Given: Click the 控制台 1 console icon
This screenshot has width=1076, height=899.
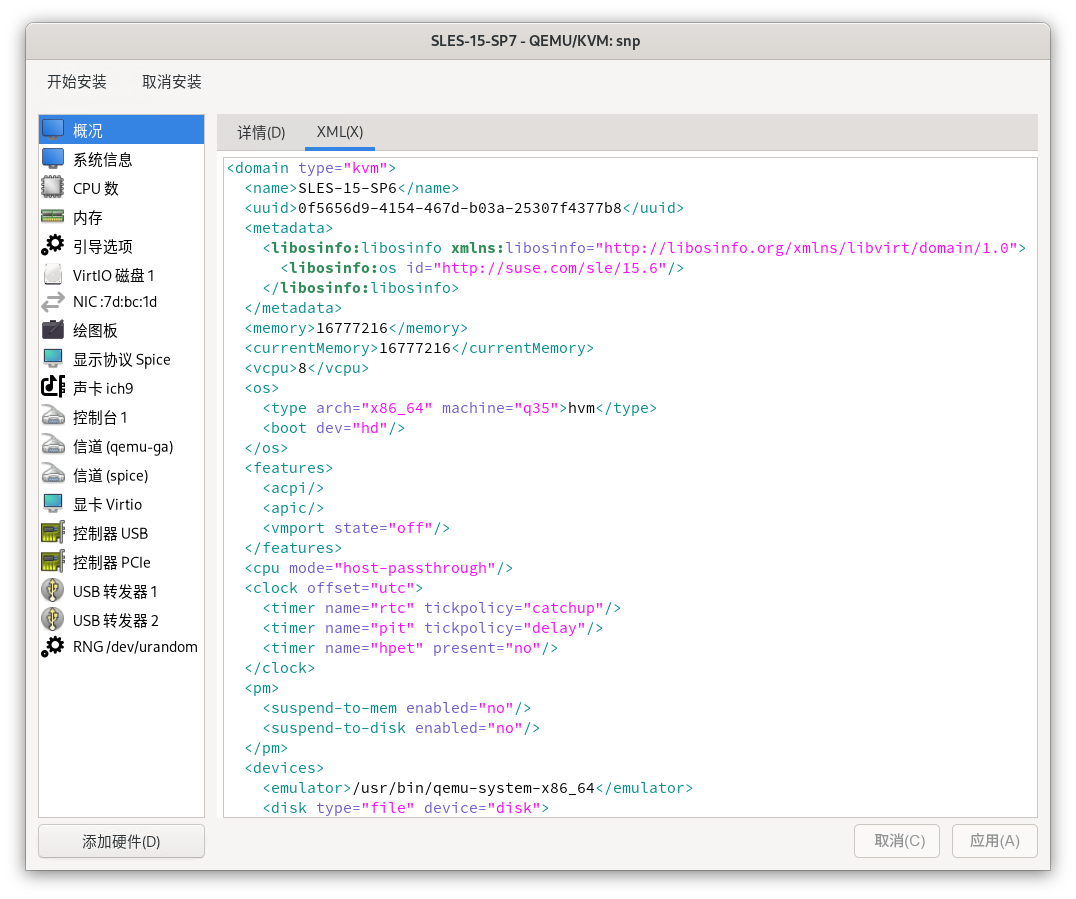Looking at the screenshot, I should pyautogui.click(x=53, y=417).
